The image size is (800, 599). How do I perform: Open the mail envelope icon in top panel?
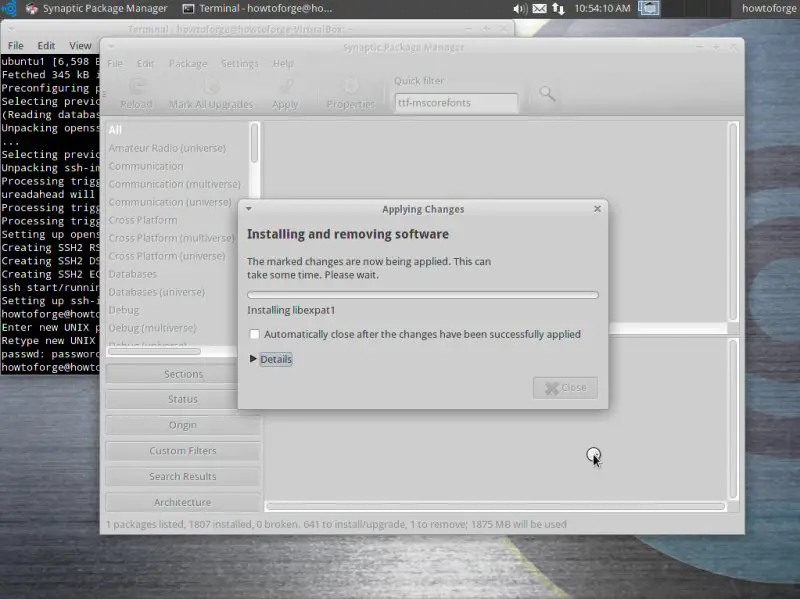539,8
